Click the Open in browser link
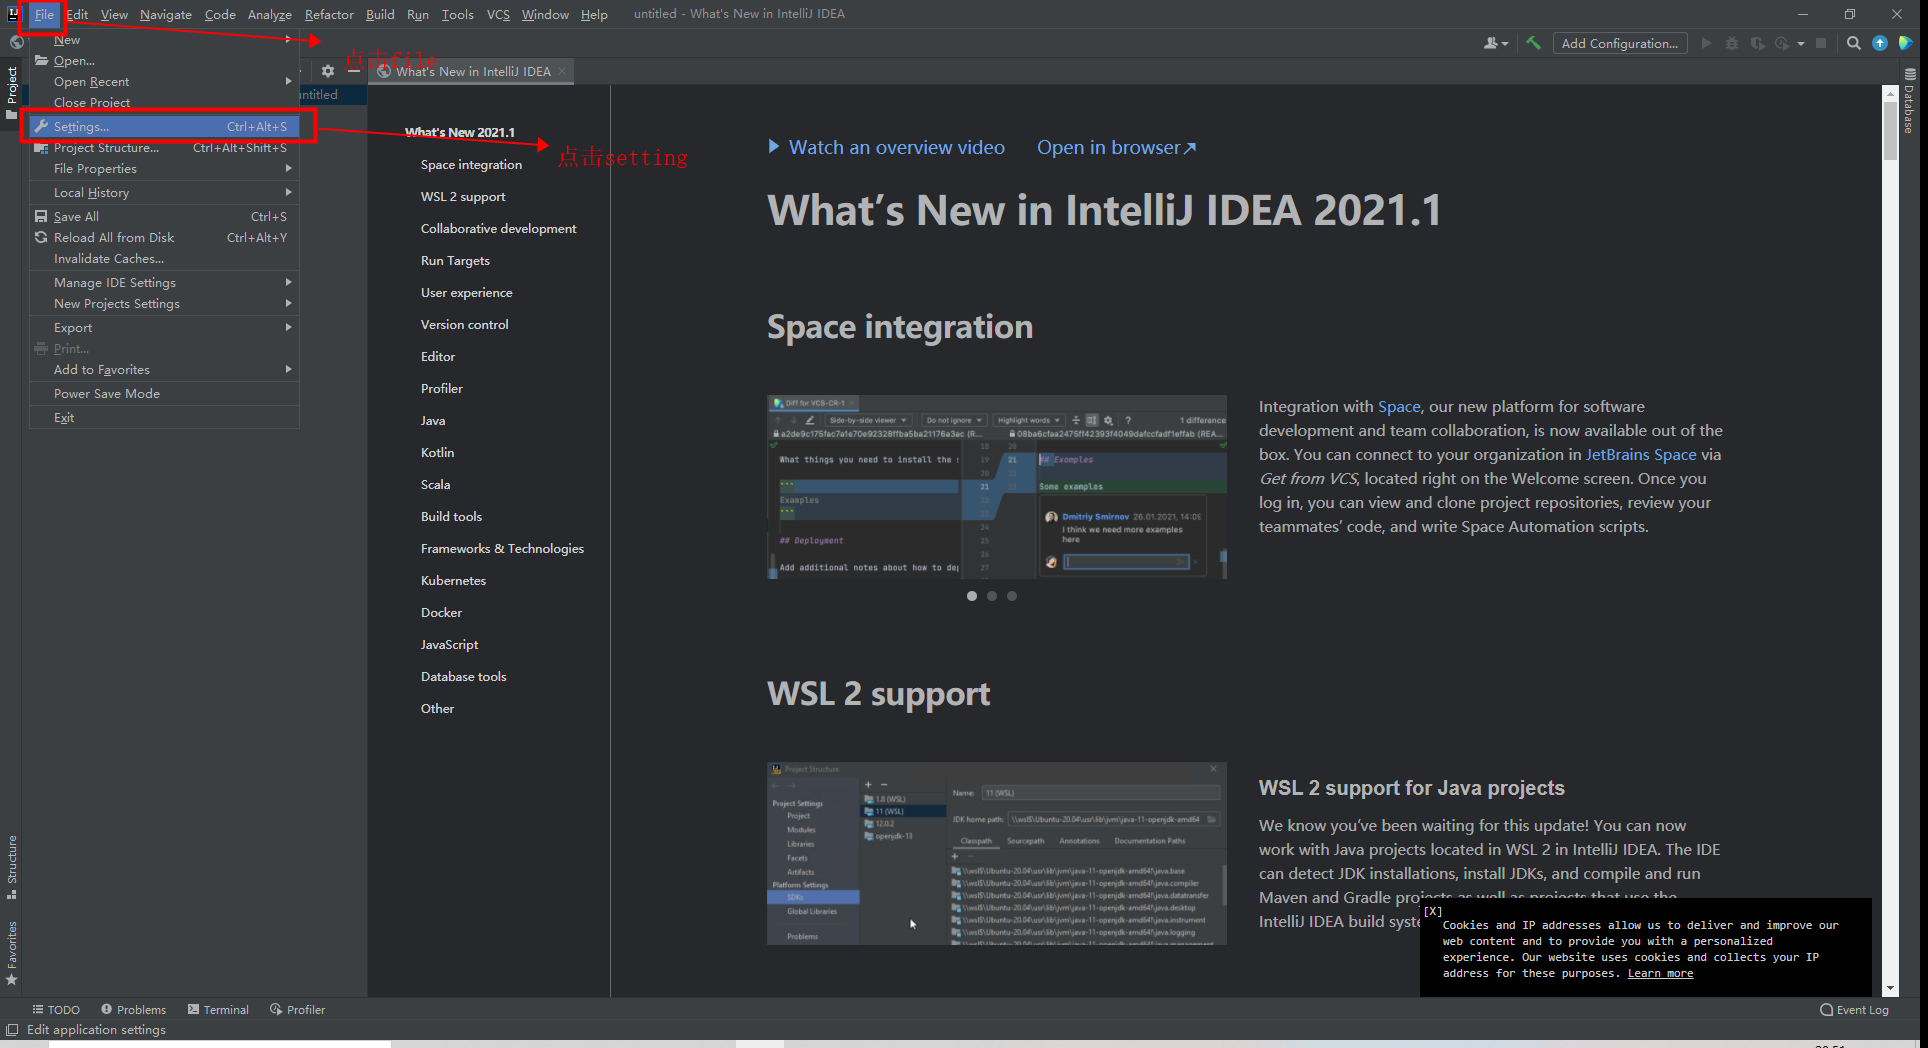 click(1116, 147)
